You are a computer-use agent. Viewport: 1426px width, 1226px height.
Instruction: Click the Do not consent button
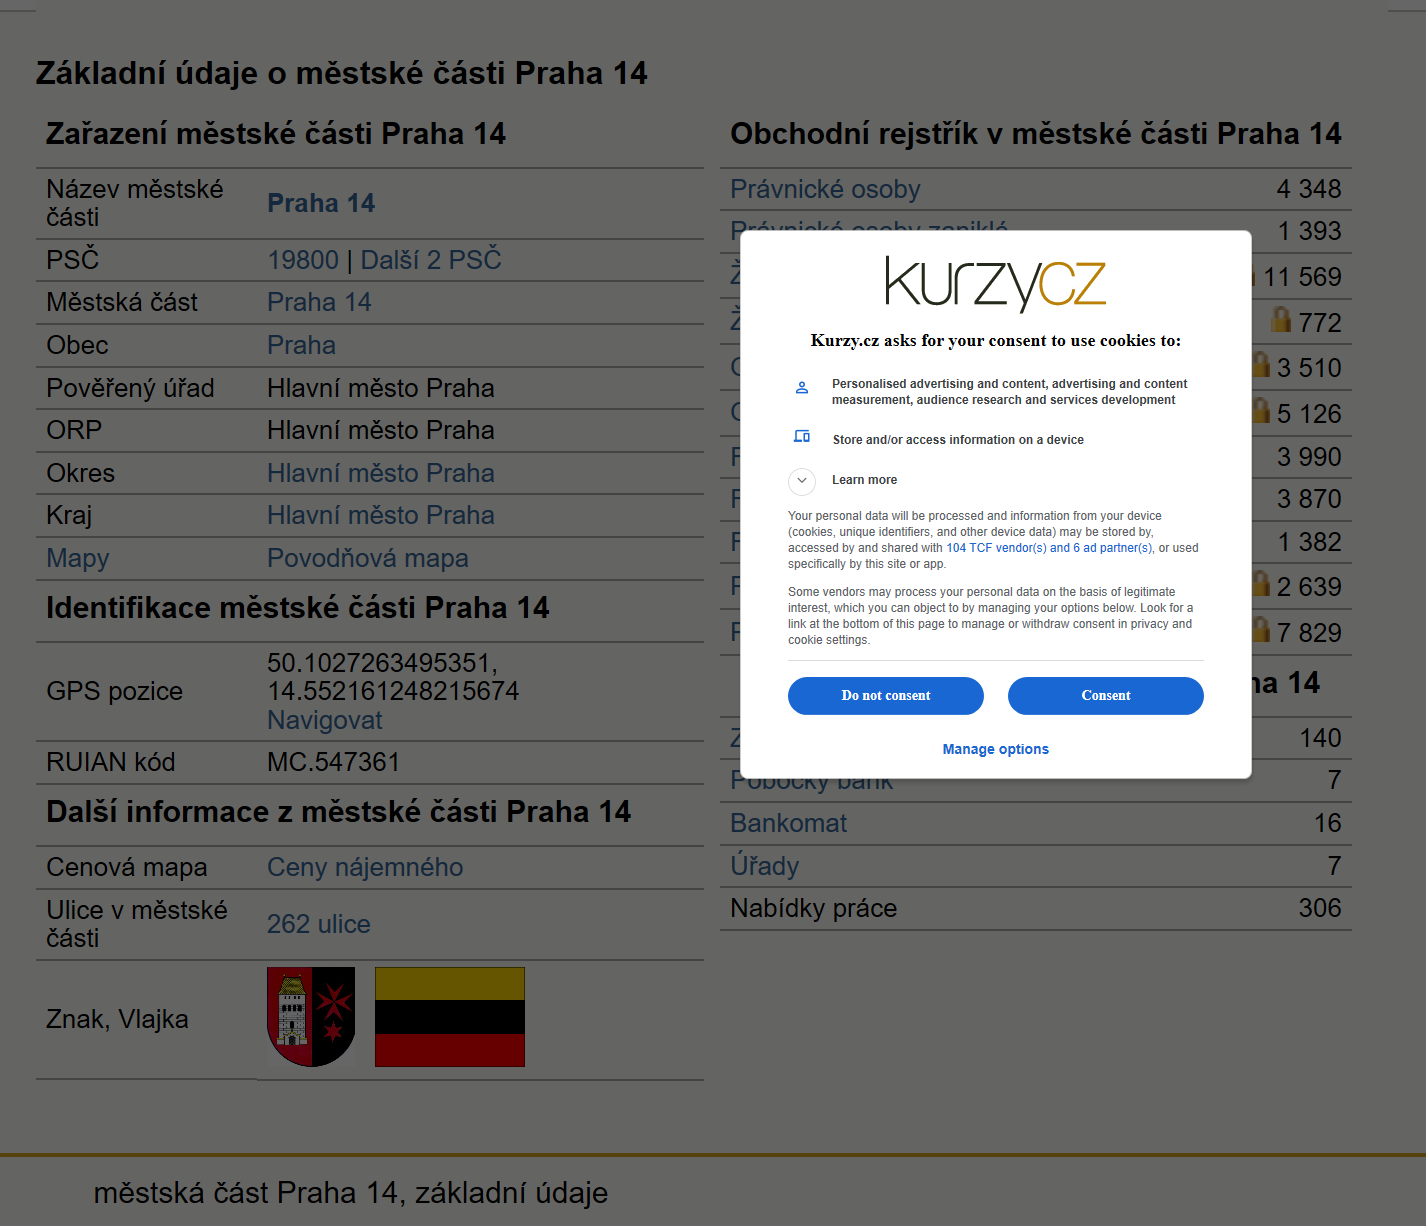click(x=885, y=696)
